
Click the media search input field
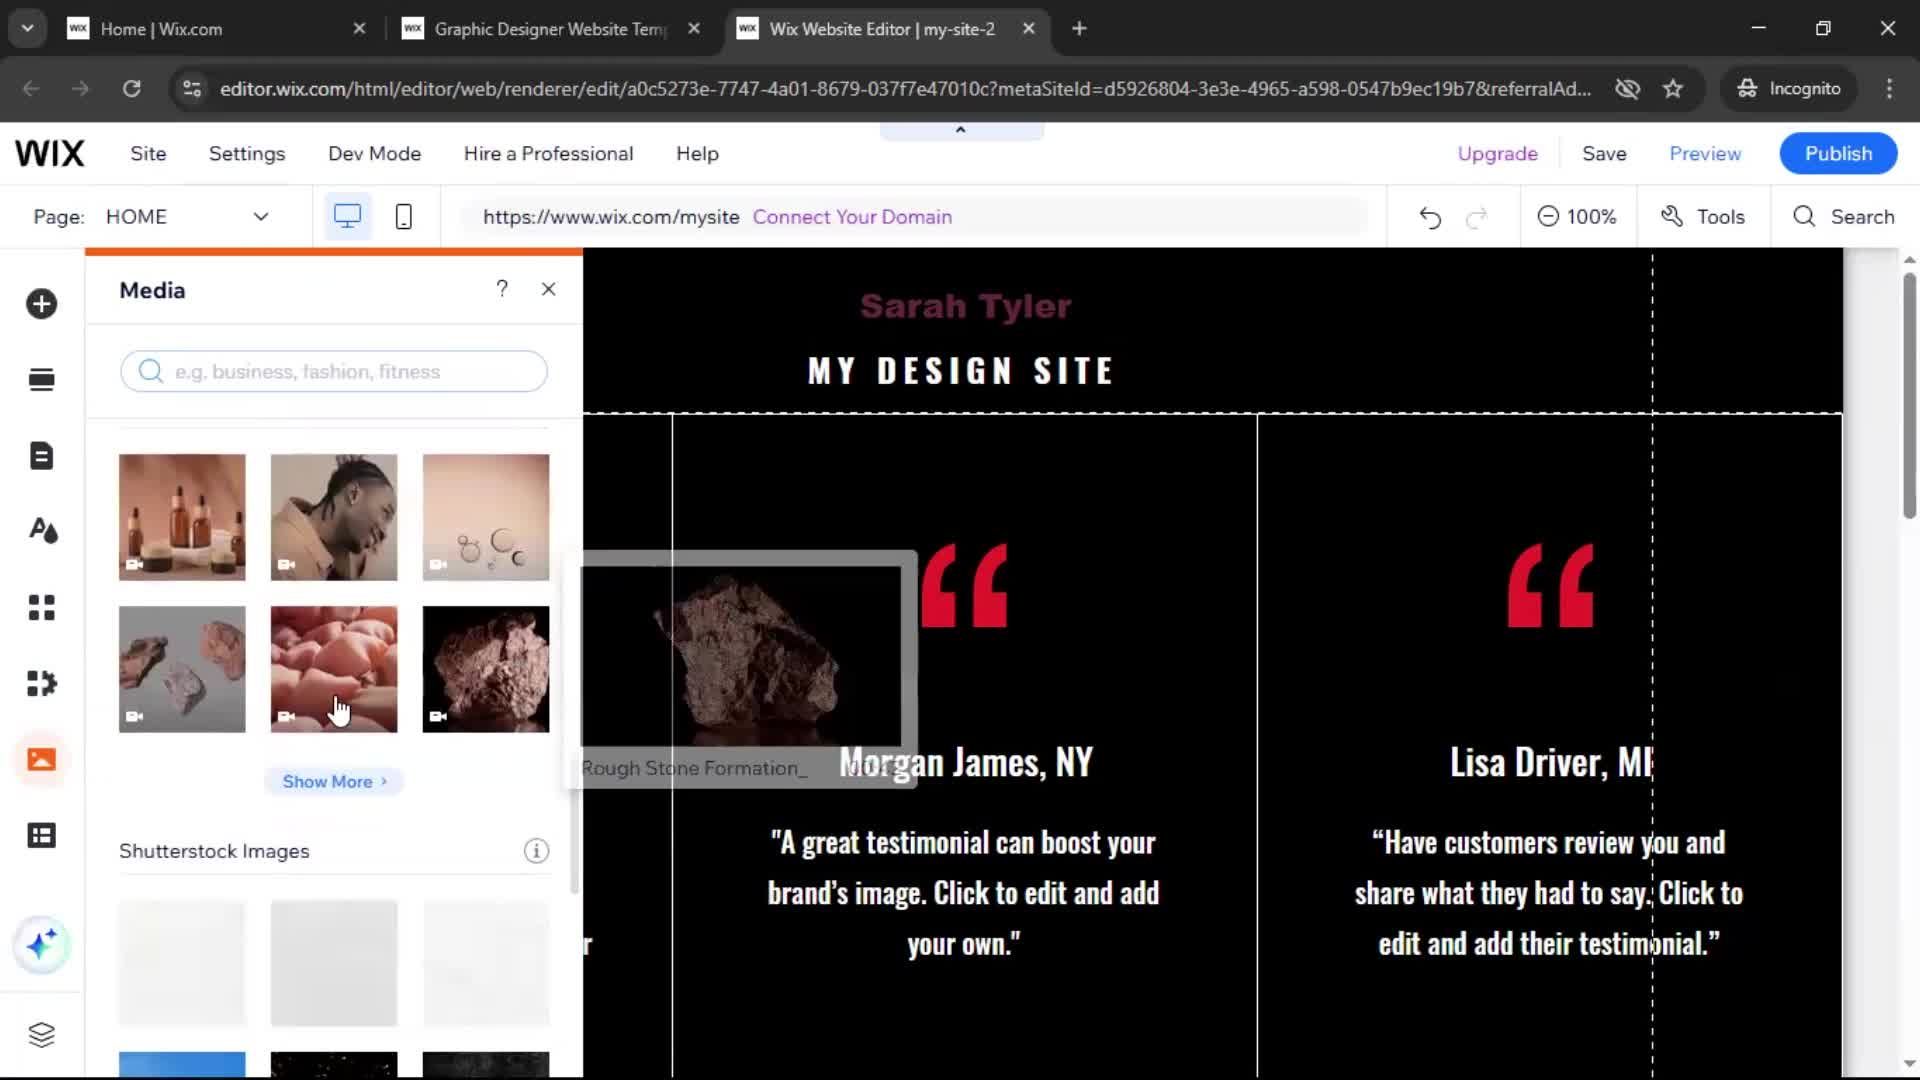click(334, 372)
